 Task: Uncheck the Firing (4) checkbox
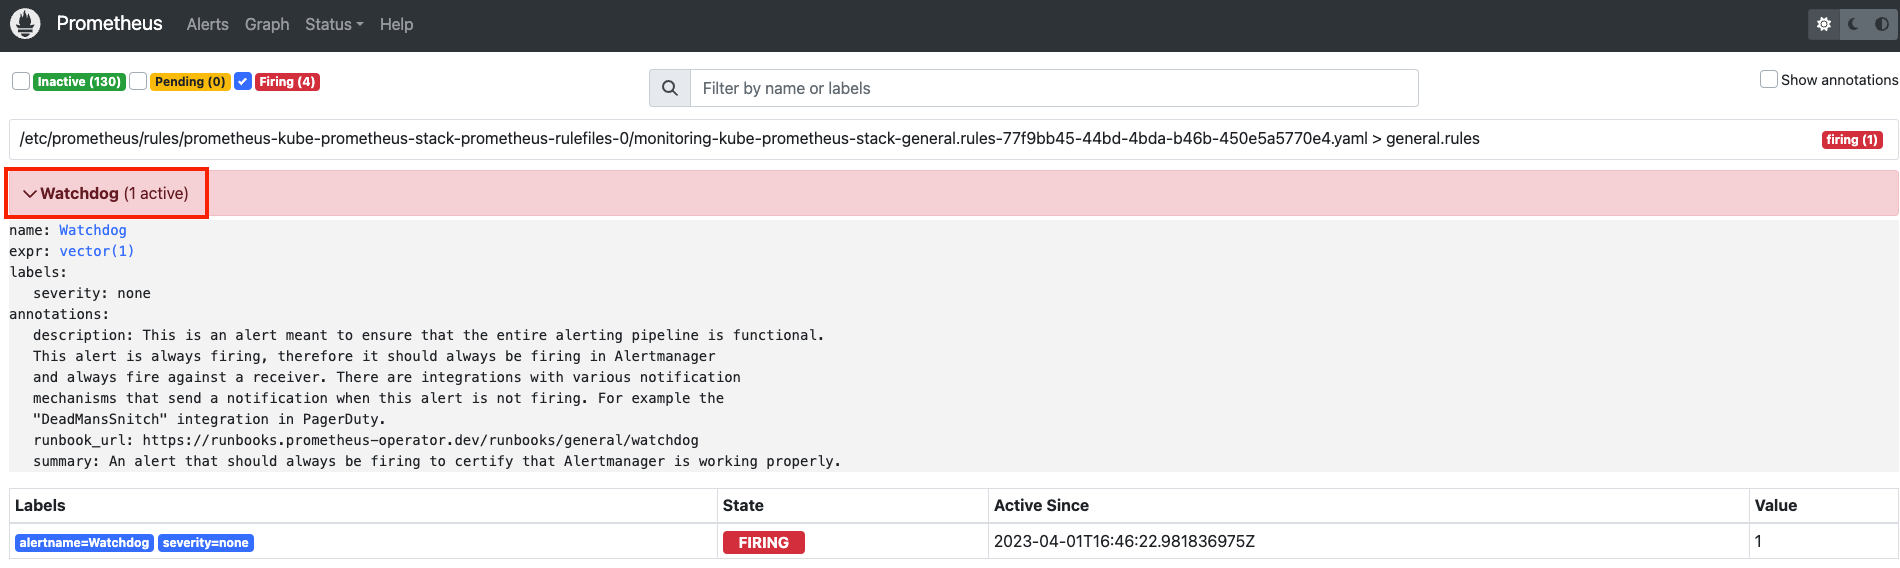tap(243, 81)
